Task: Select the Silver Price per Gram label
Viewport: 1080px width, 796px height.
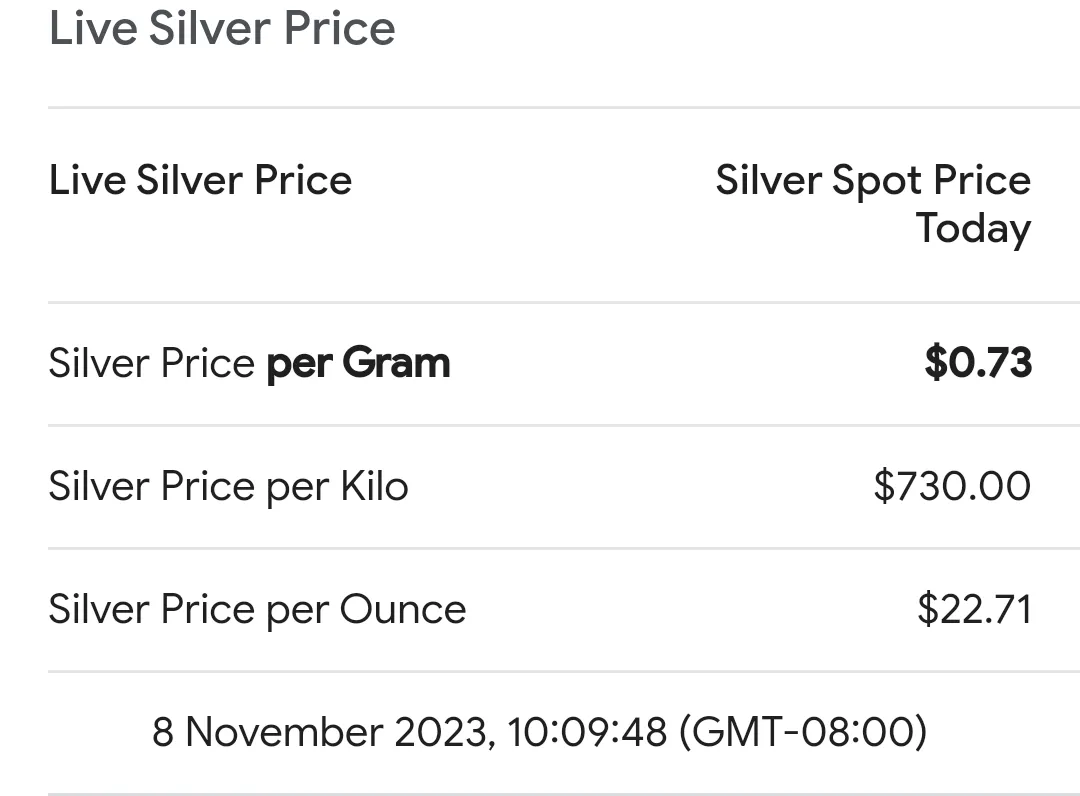Action: [x=249, y=363]
